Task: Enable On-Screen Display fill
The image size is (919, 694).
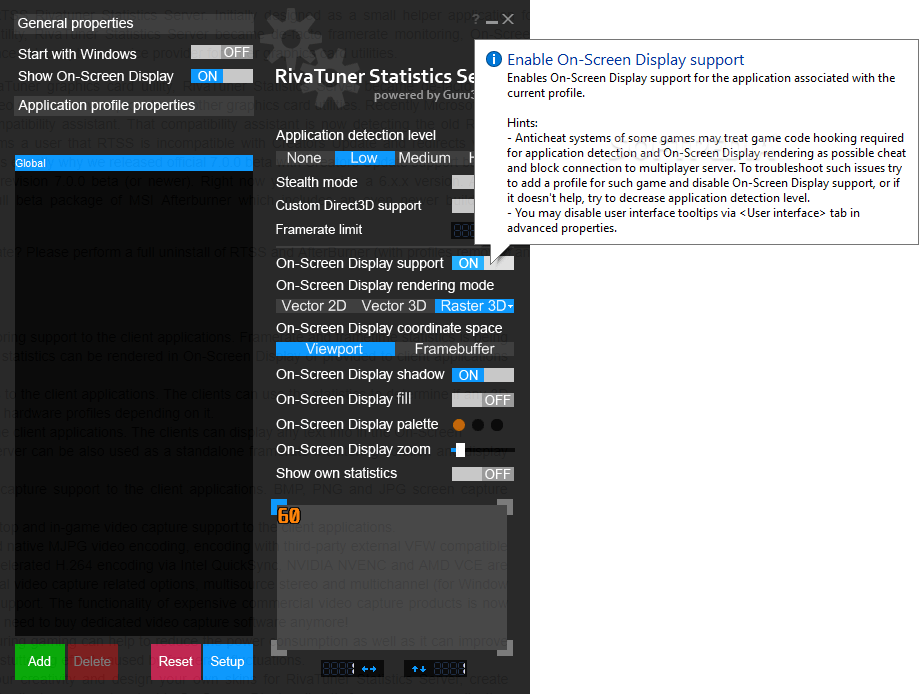Action: click(483, 400)
